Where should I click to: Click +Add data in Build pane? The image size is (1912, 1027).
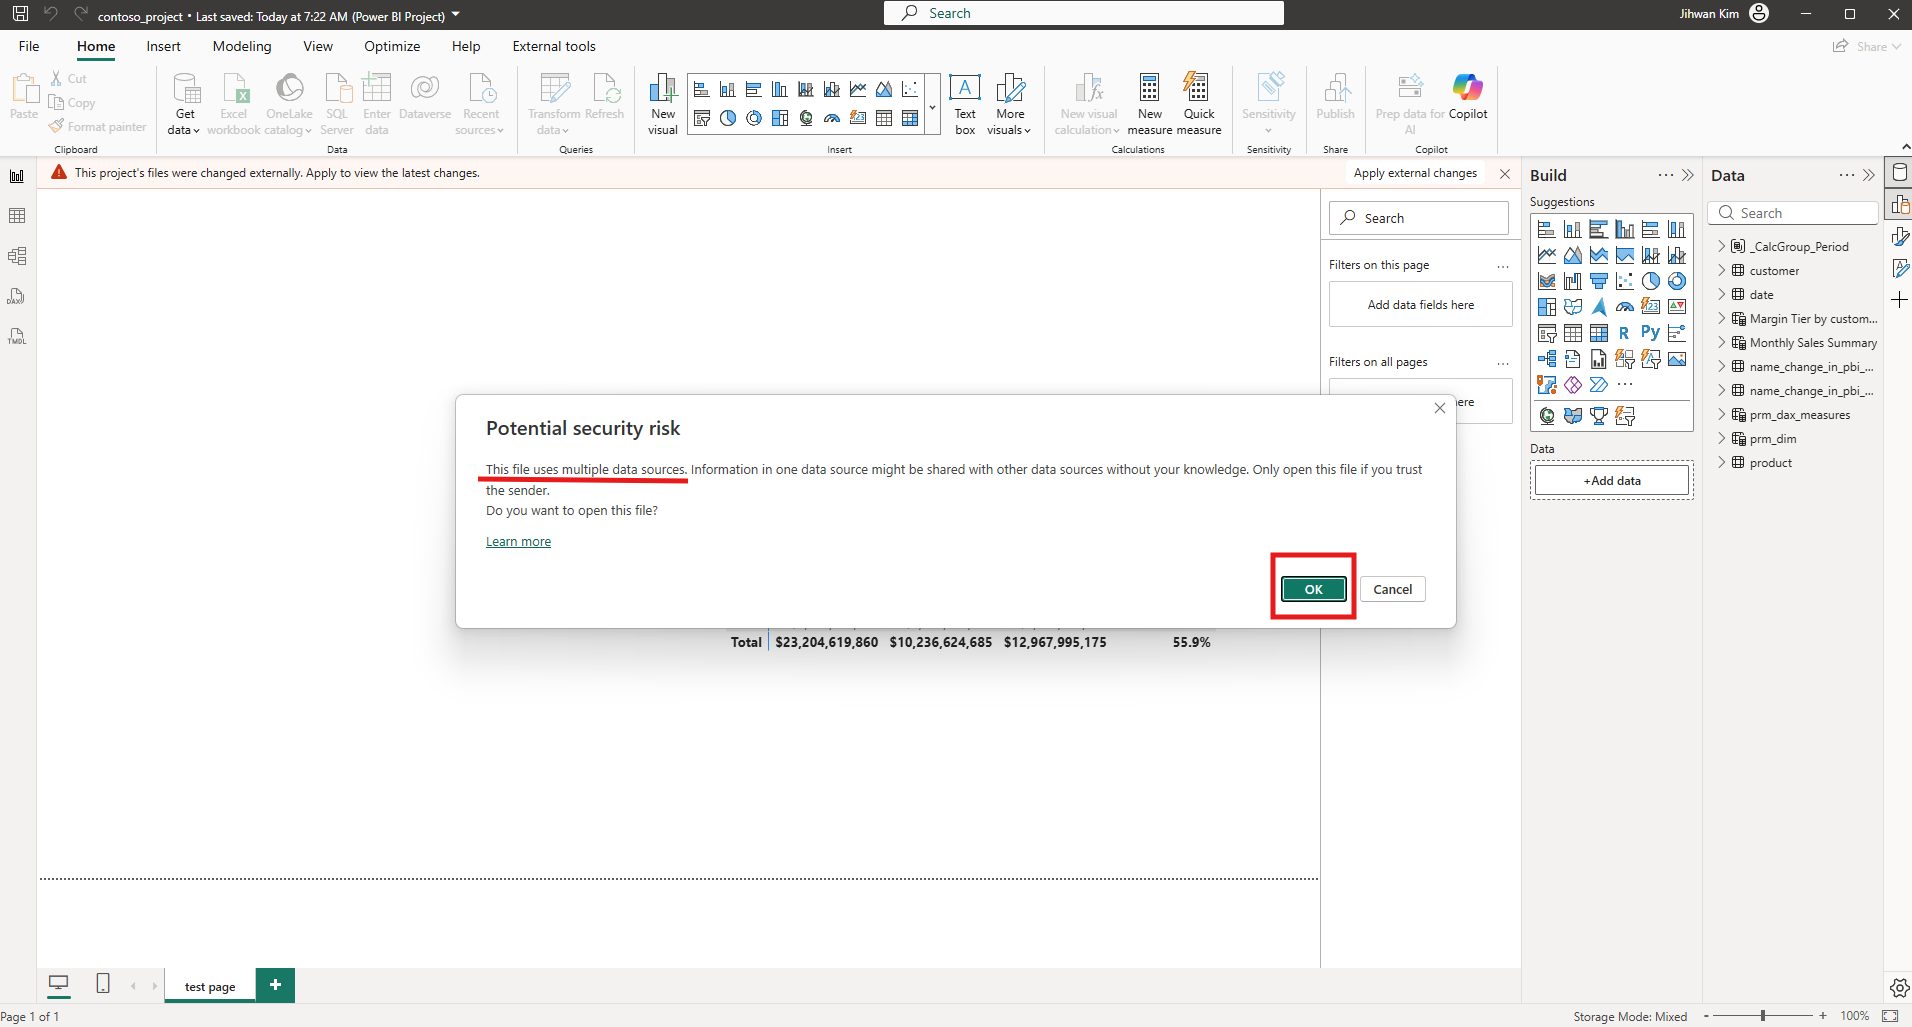[x=1612, y=481]
